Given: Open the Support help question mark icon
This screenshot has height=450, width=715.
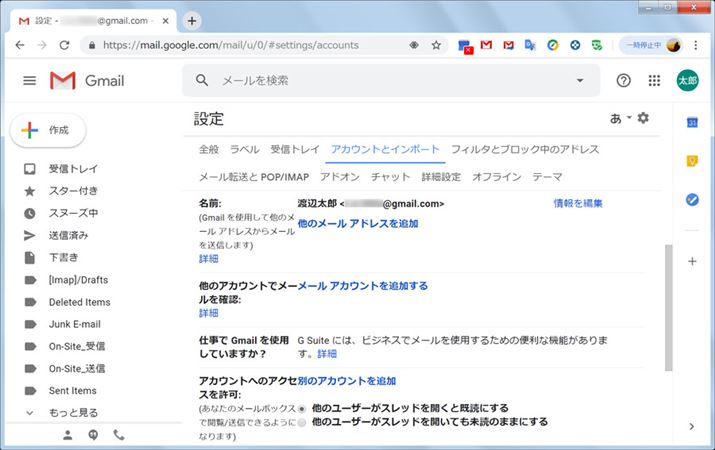Looking at the screenshot, I should point(624,81).
